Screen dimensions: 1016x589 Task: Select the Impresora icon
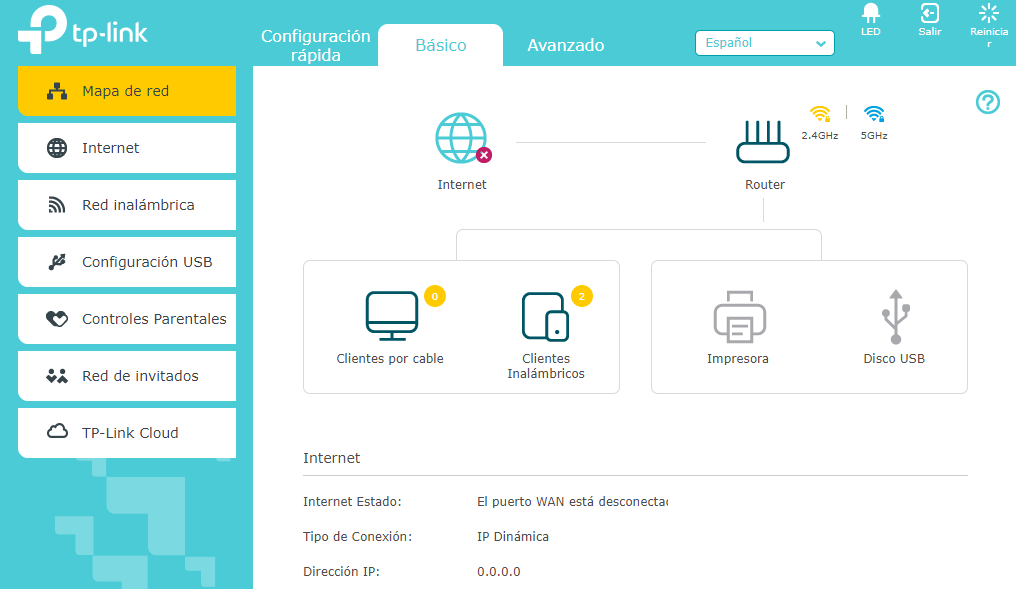(x=738, y=318)
